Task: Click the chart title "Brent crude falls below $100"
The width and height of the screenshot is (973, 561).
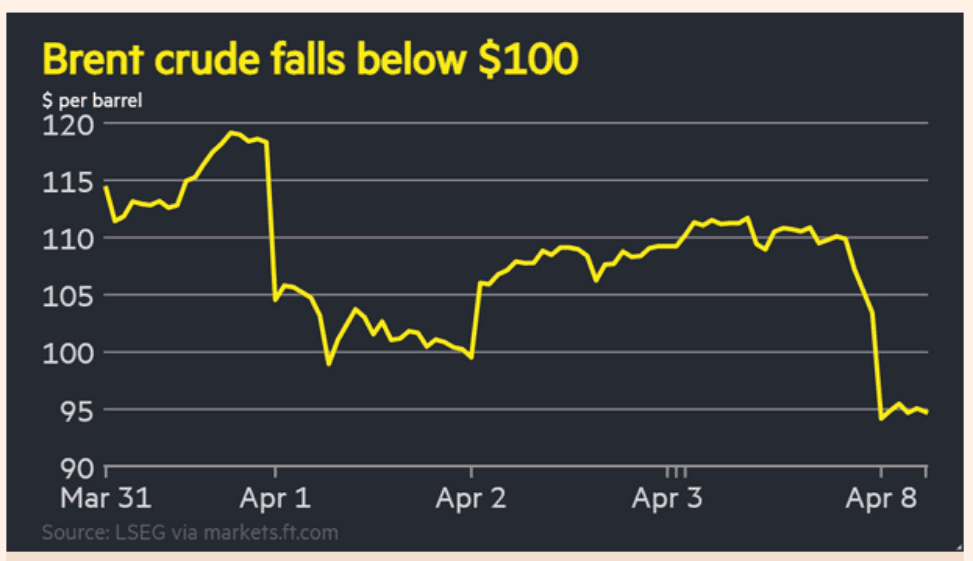Action: [310, 61]
